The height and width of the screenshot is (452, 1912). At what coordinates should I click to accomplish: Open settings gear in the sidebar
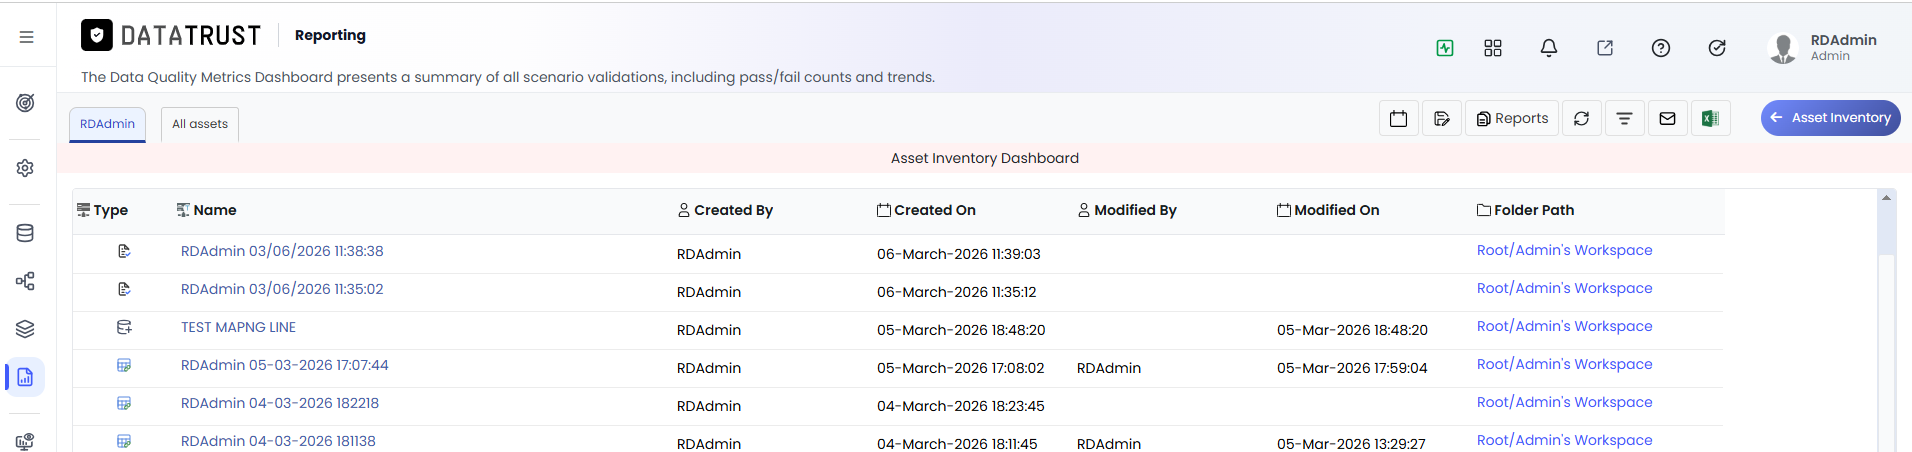[26, 168]
